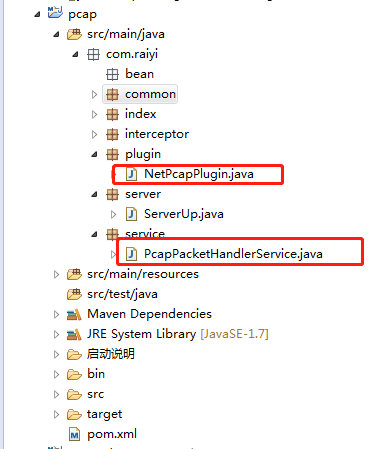Expand the src/main/resources folder
Viewport: 371px width, 449px height.
pos(56,274)
